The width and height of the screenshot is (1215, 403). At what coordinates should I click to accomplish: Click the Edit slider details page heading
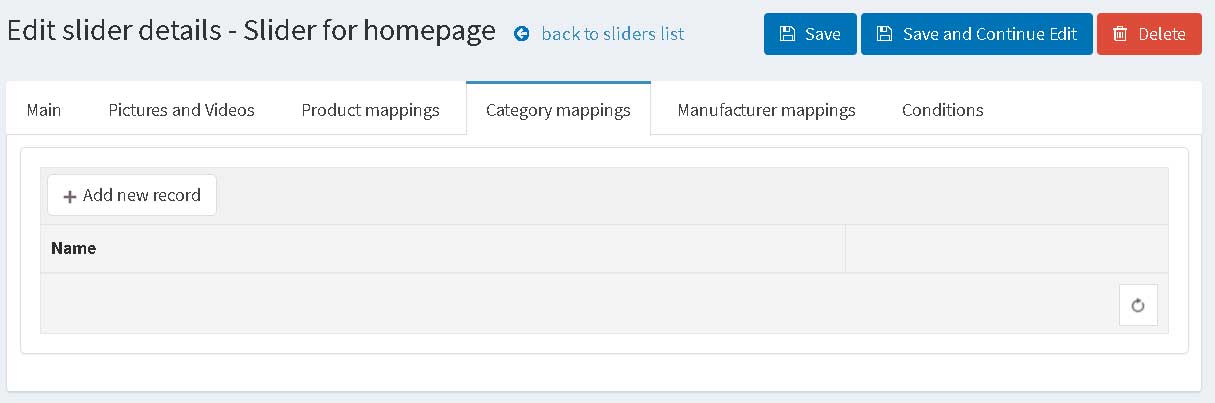[251, 31]
